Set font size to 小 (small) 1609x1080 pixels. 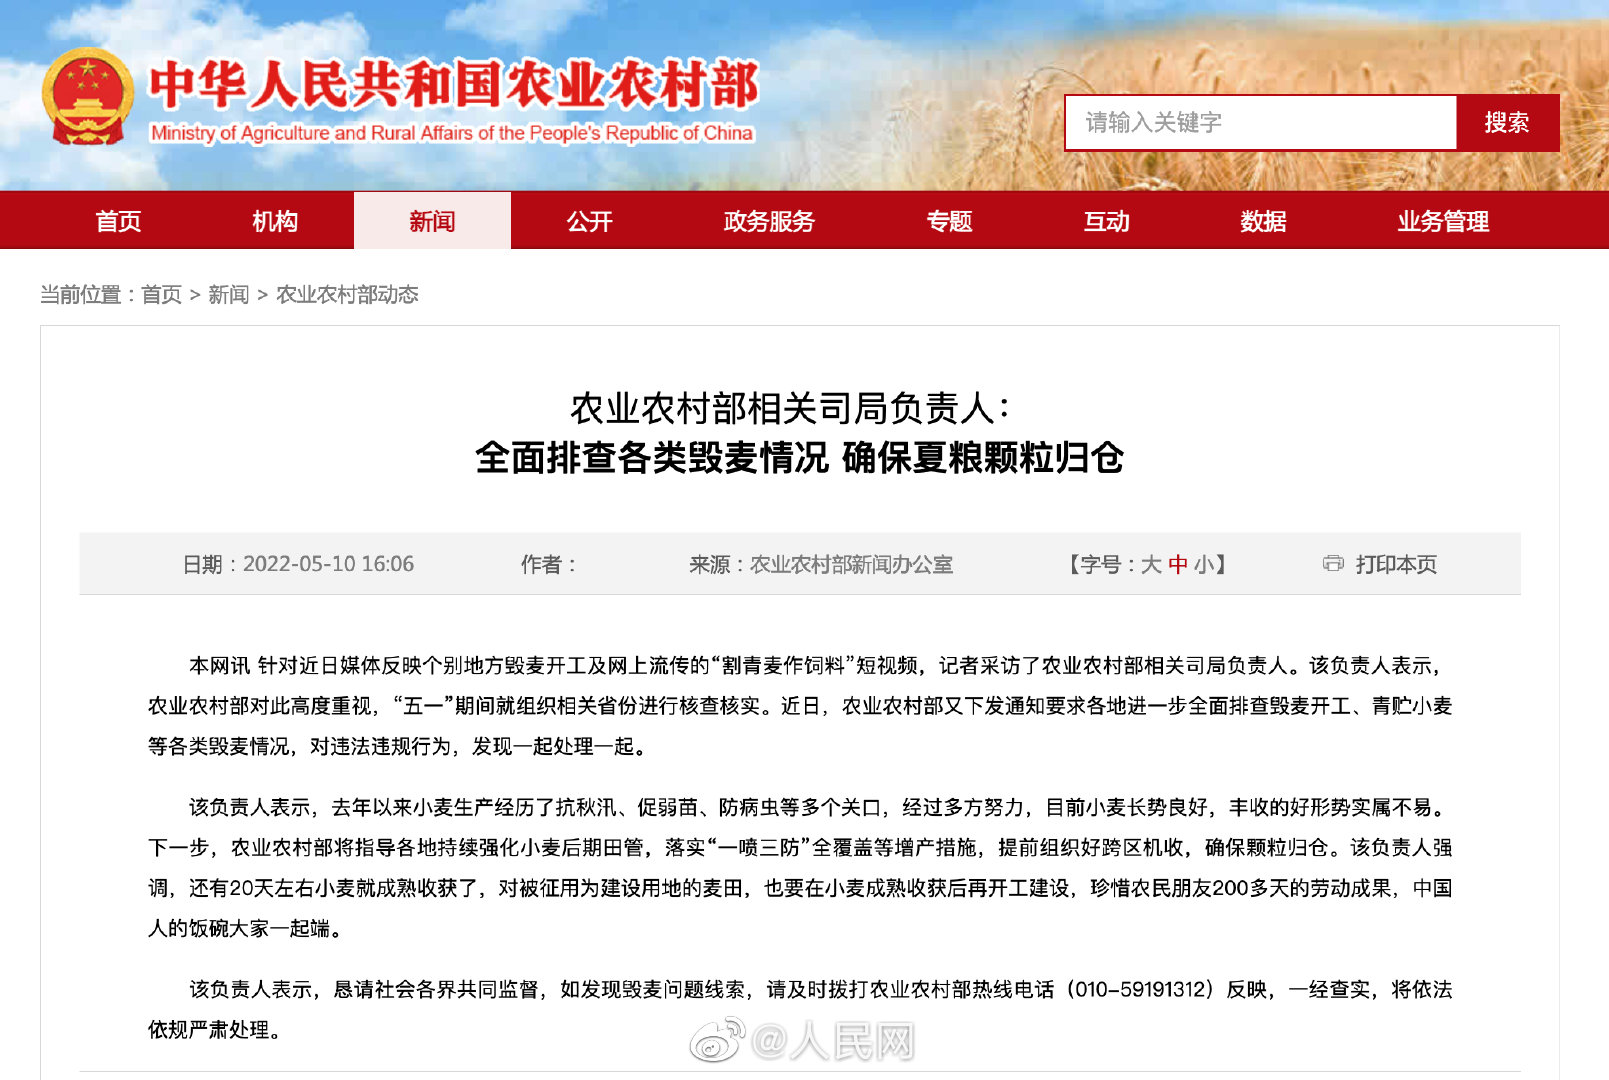pos(1203,565)
